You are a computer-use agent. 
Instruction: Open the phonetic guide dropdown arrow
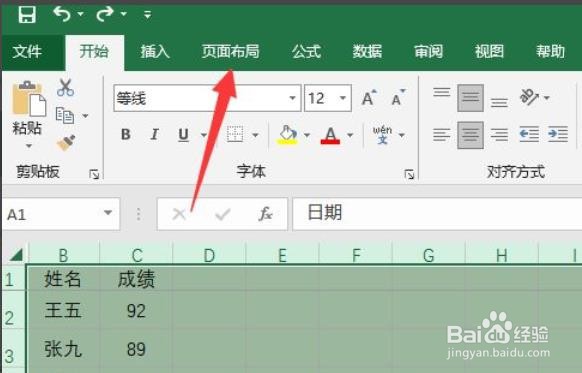[402, 135]
